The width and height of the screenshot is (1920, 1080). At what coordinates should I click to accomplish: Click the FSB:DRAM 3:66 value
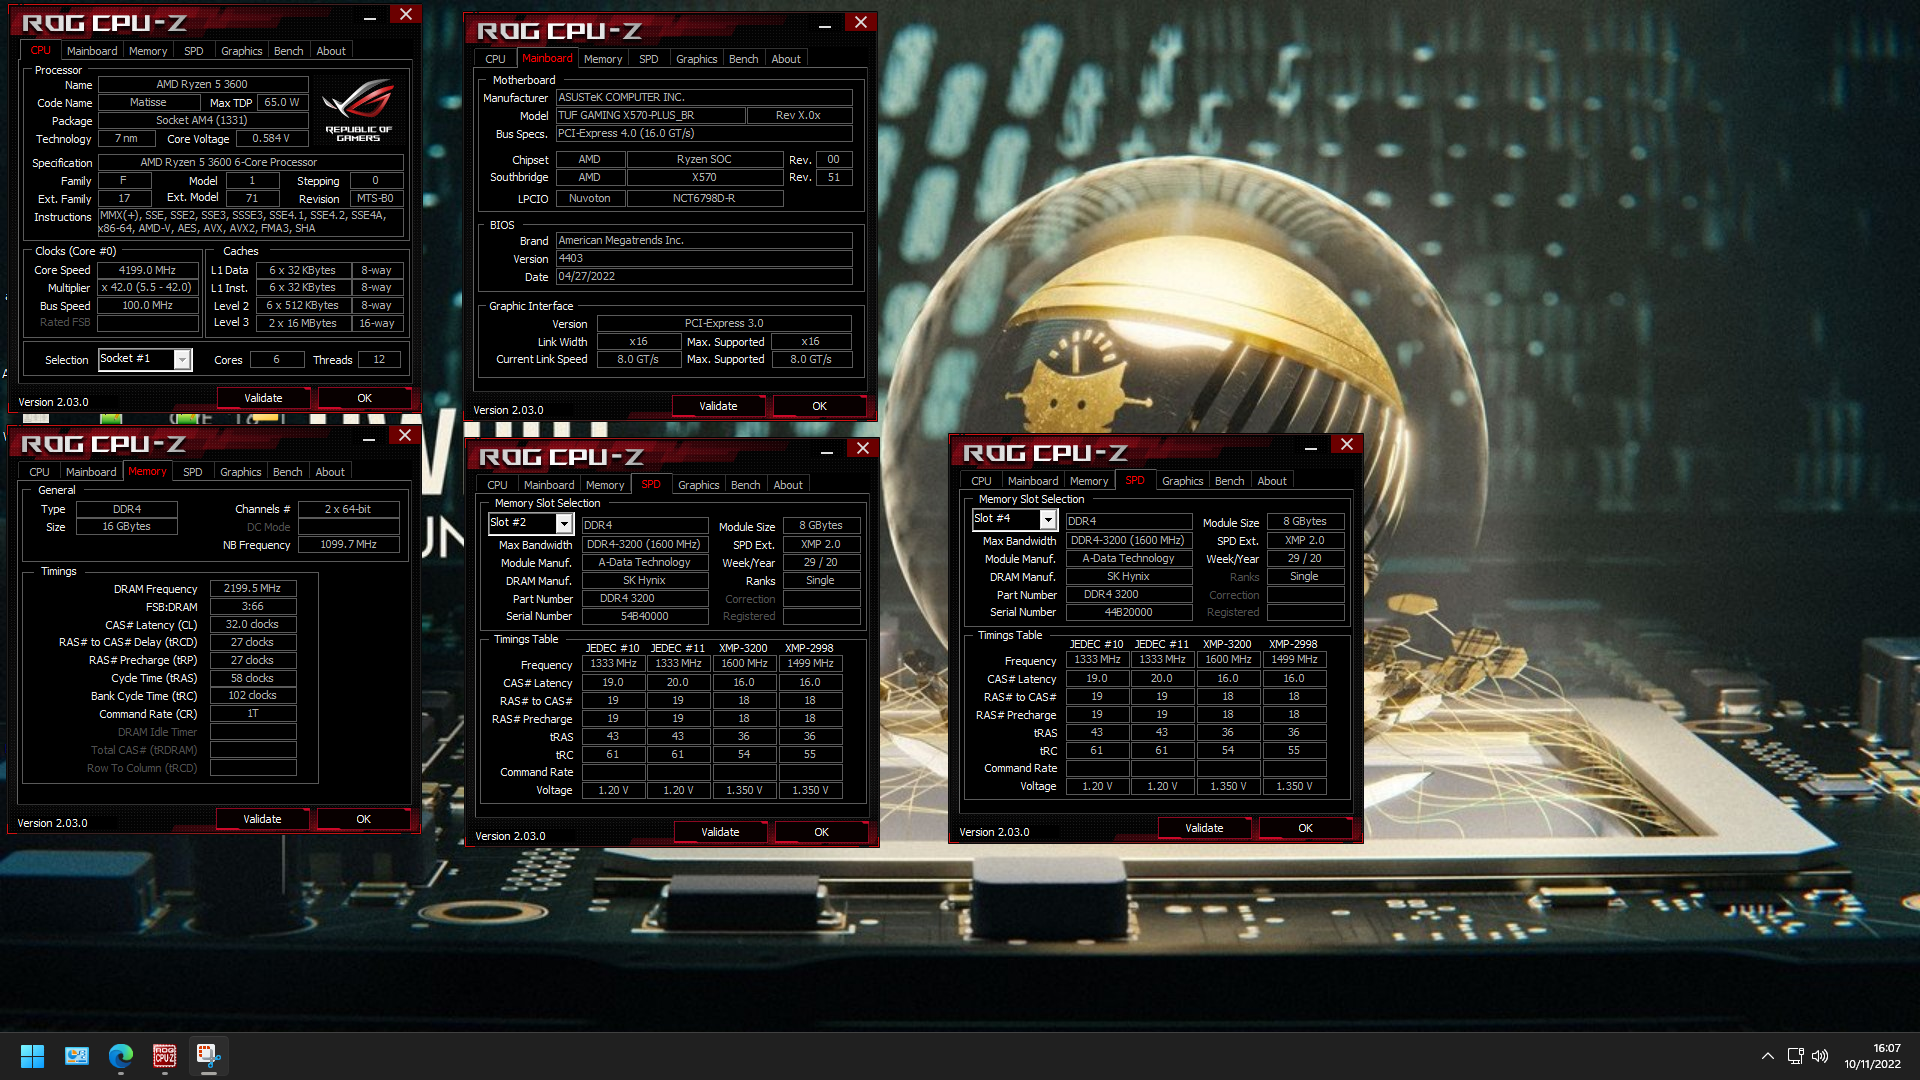(x=252, y=607)
